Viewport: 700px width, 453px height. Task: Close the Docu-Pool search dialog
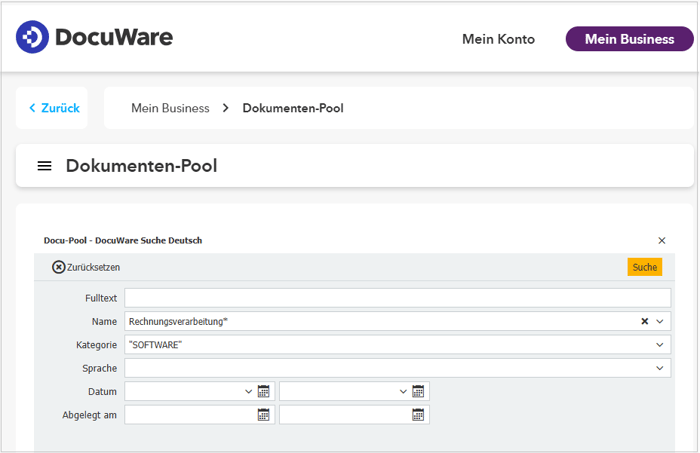pyautogui.click(x=662, y=241)
